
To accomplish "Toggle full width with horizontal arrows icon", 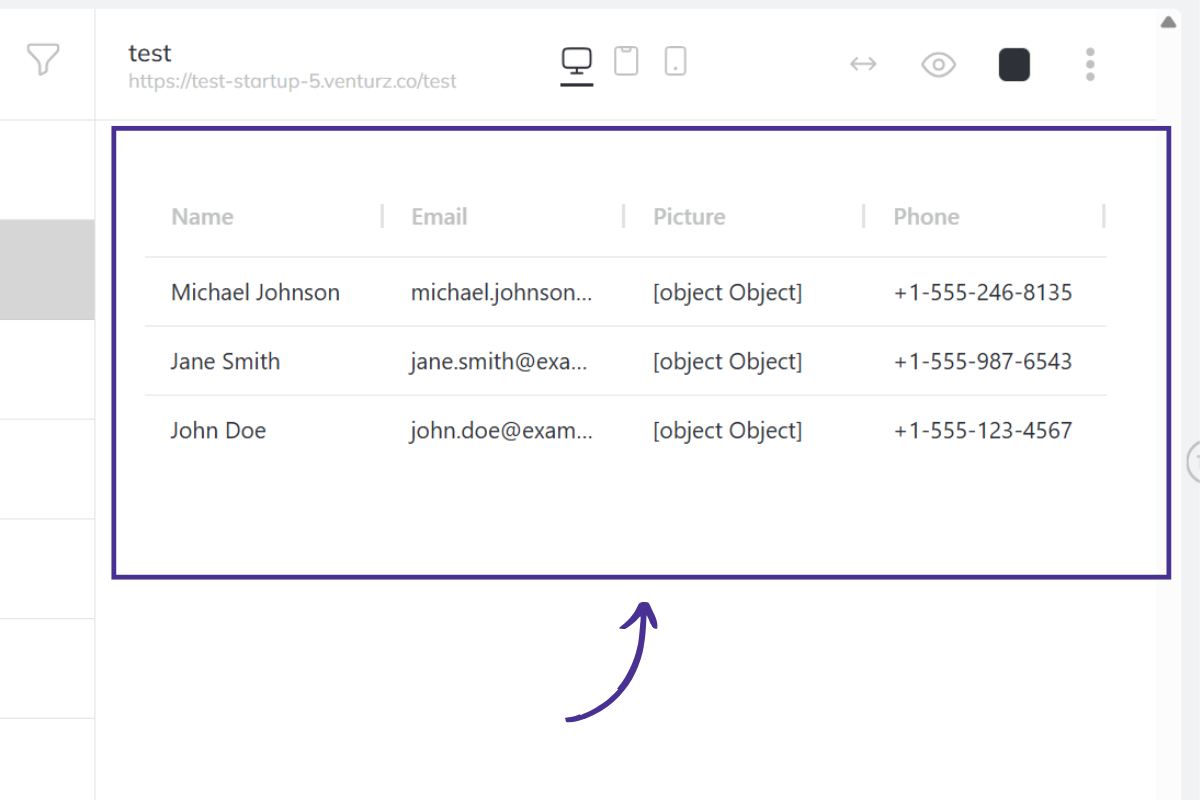I will (863, 64).
